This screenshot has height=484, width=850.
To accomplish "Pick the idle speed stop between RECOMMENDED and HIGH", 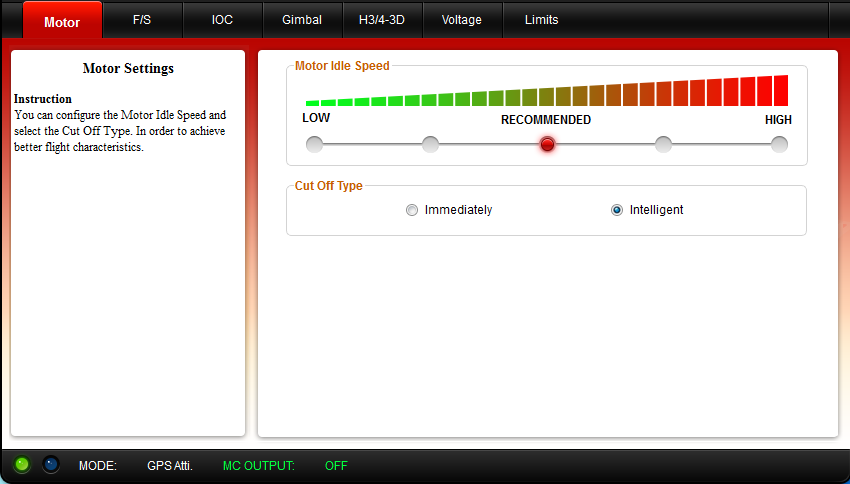I will (x=663, y=144).
